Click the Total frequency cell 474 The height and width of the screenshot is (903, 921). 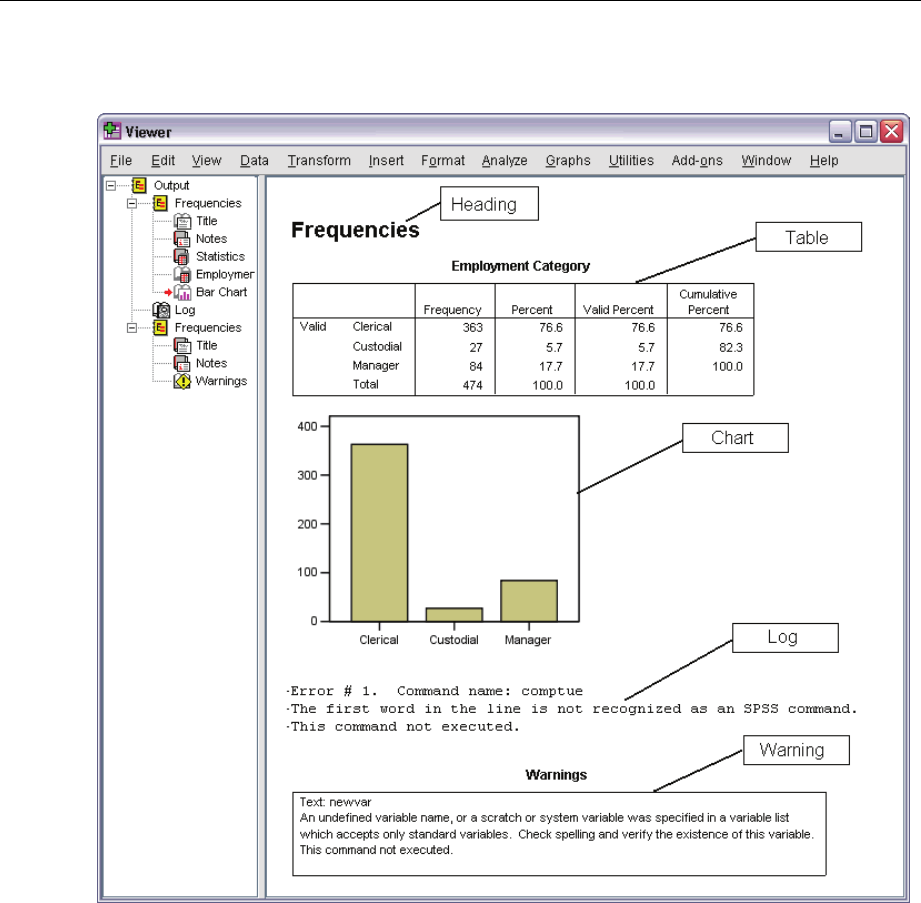(472, 385)
